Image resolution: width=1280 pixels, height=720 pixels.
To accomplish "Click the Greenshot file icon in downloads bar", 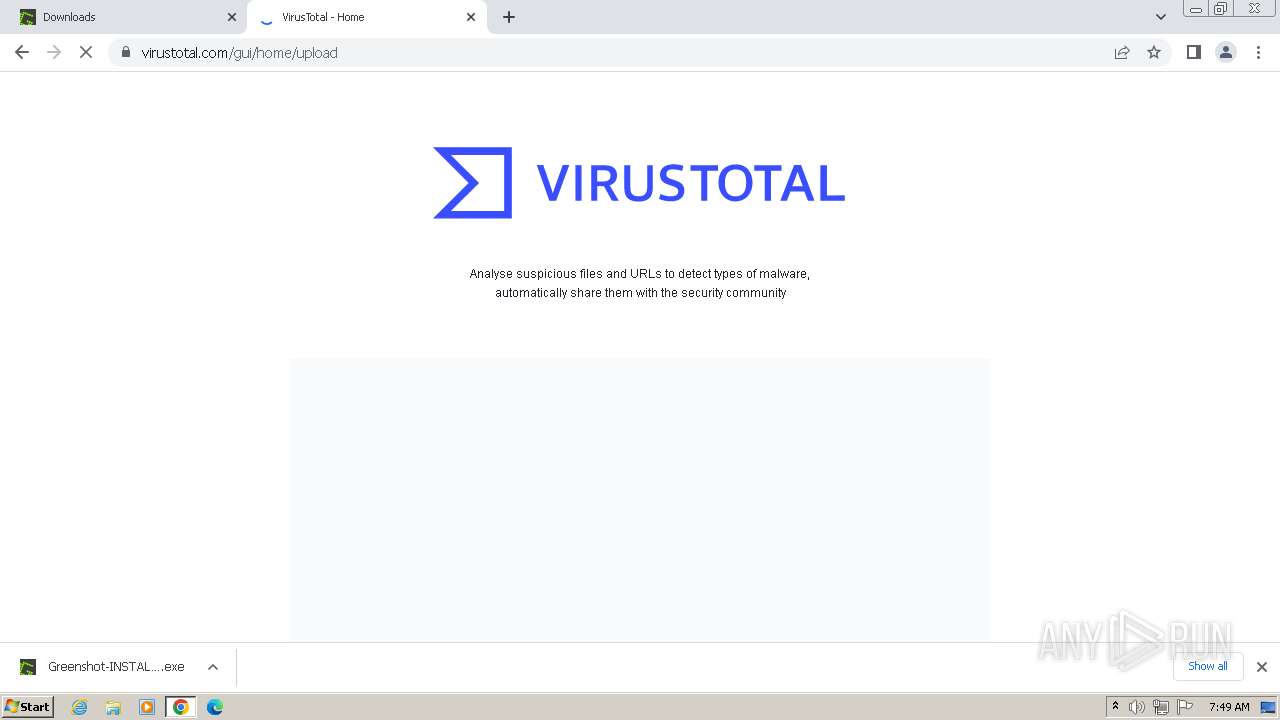I will [28, 667].
